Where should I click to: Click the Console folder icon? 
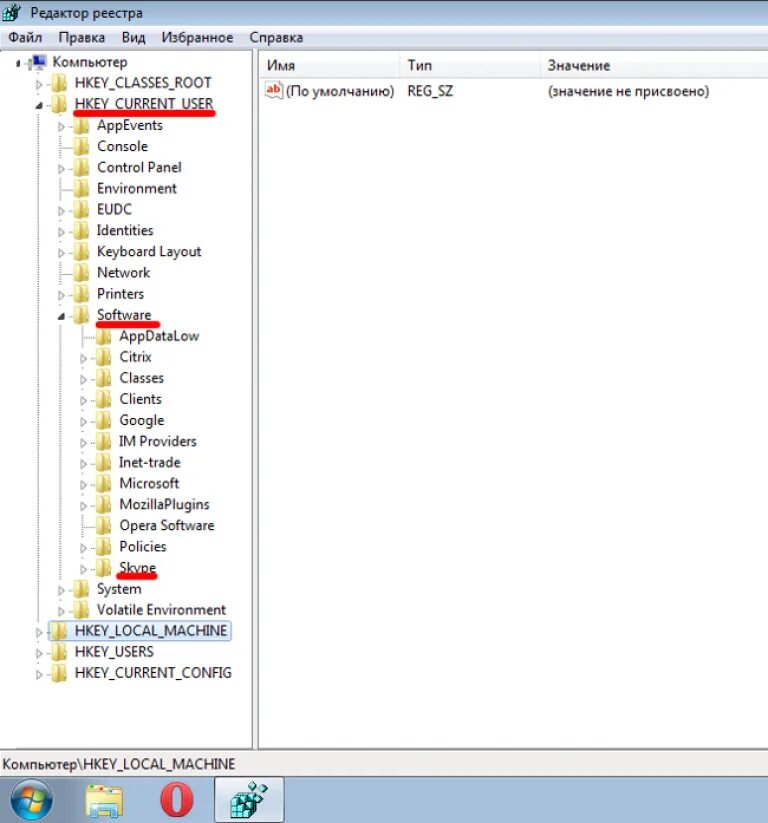[81, 146]
